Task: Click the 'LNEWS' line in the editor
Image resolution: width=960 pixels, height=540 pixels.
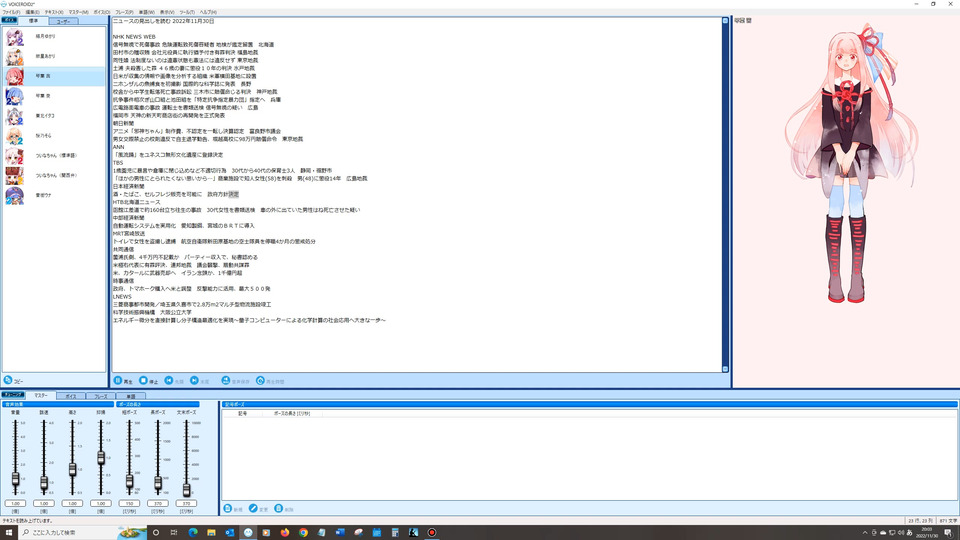Action: tap(122, 296)
